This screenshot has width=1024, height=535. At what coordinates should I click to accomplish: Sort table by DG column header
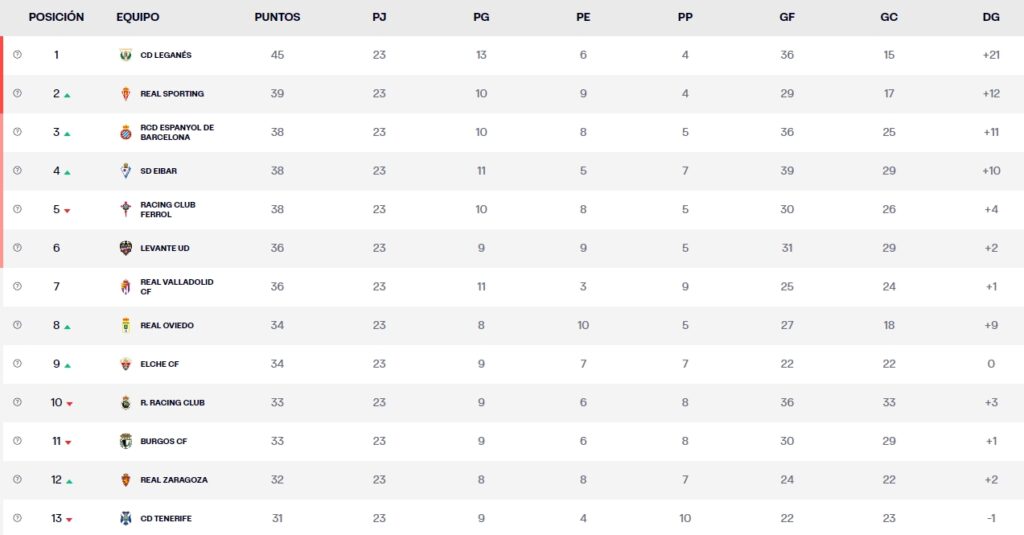991,17
